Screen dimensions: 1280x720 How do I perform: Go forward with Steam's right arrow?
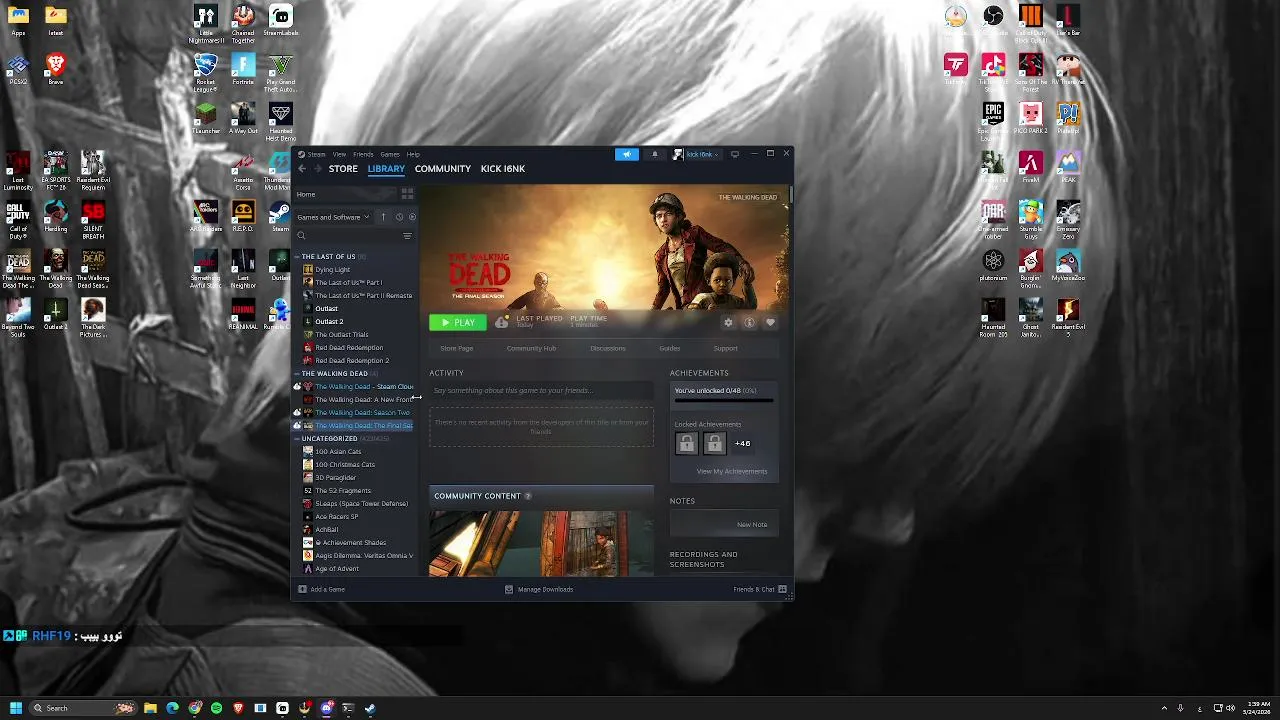(318, 169)
